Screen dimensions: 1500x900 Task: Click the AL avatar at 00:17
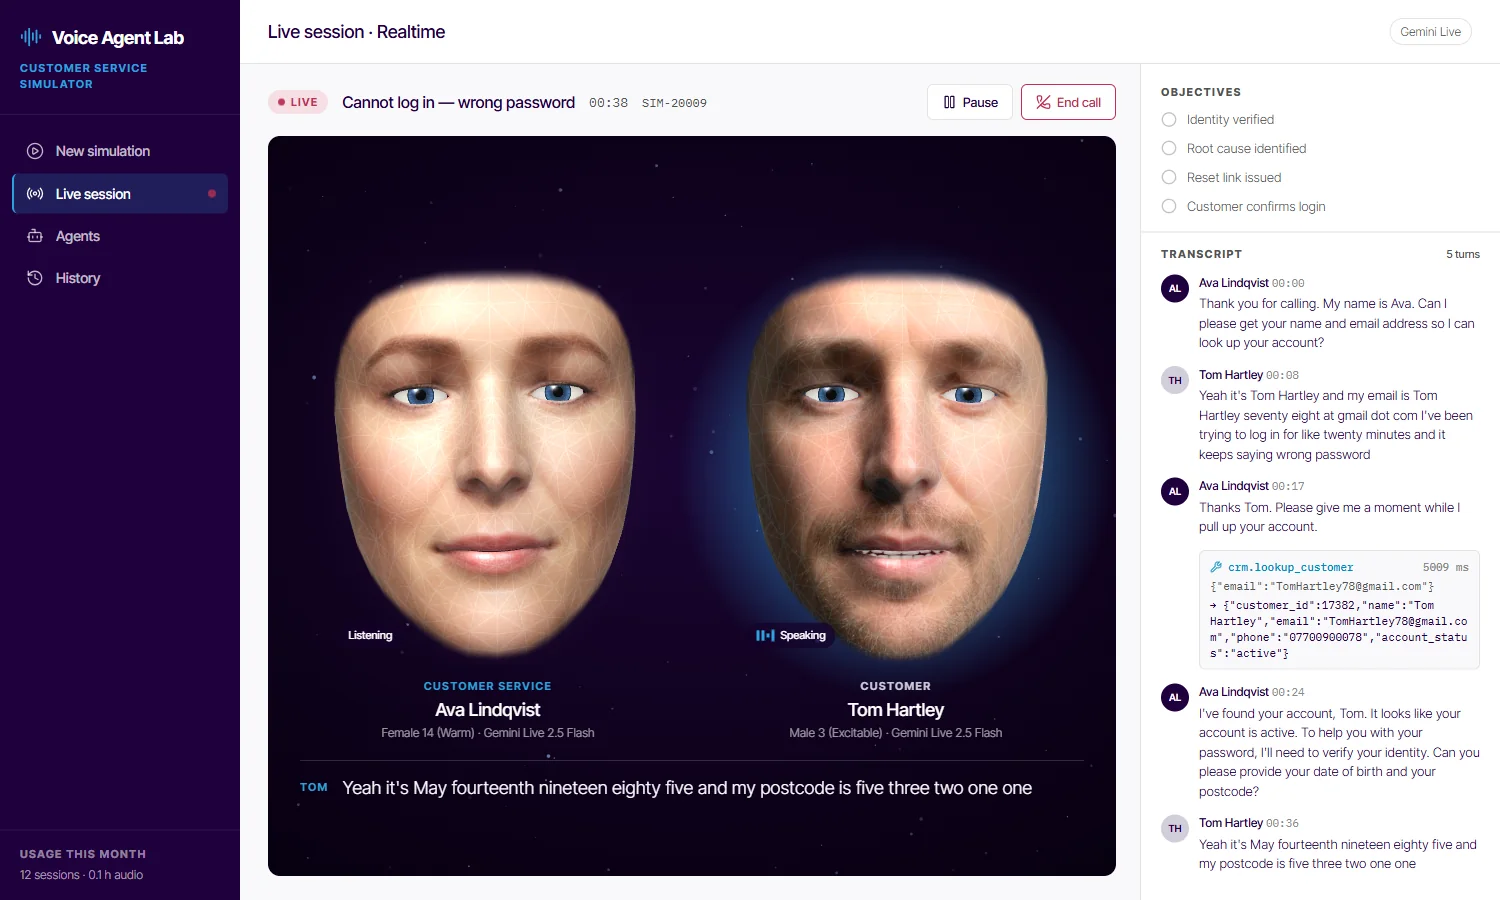coord(1175,491)
